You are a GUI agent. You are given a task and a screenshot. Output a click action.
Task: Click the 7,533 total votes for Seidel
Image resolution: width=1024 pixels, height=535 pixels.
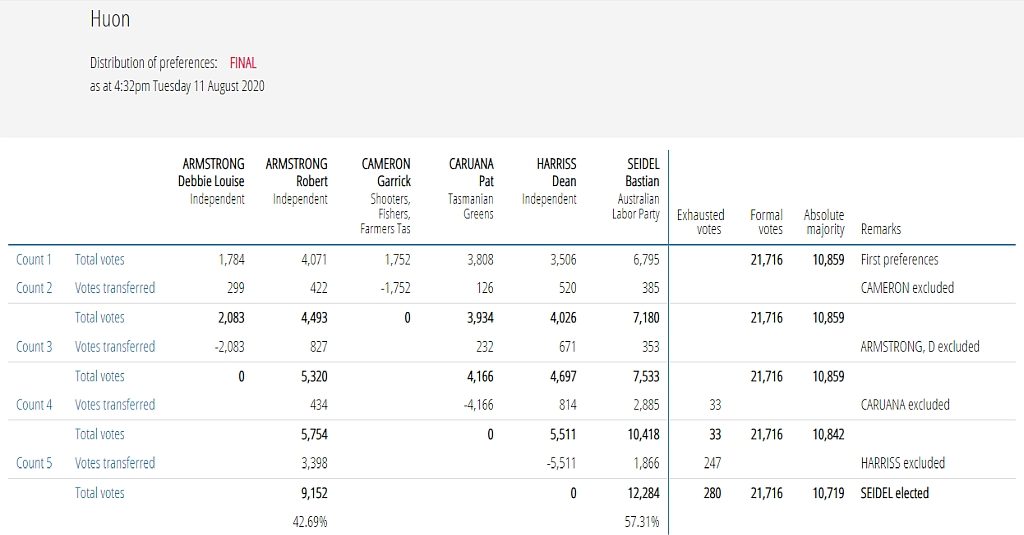point(646,376)
